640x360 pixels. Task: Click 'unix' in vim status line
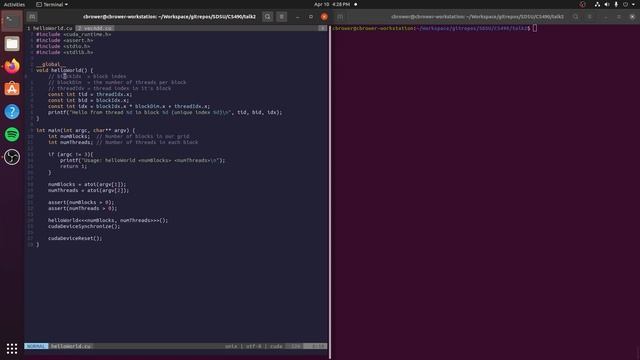tap(231, 346)
